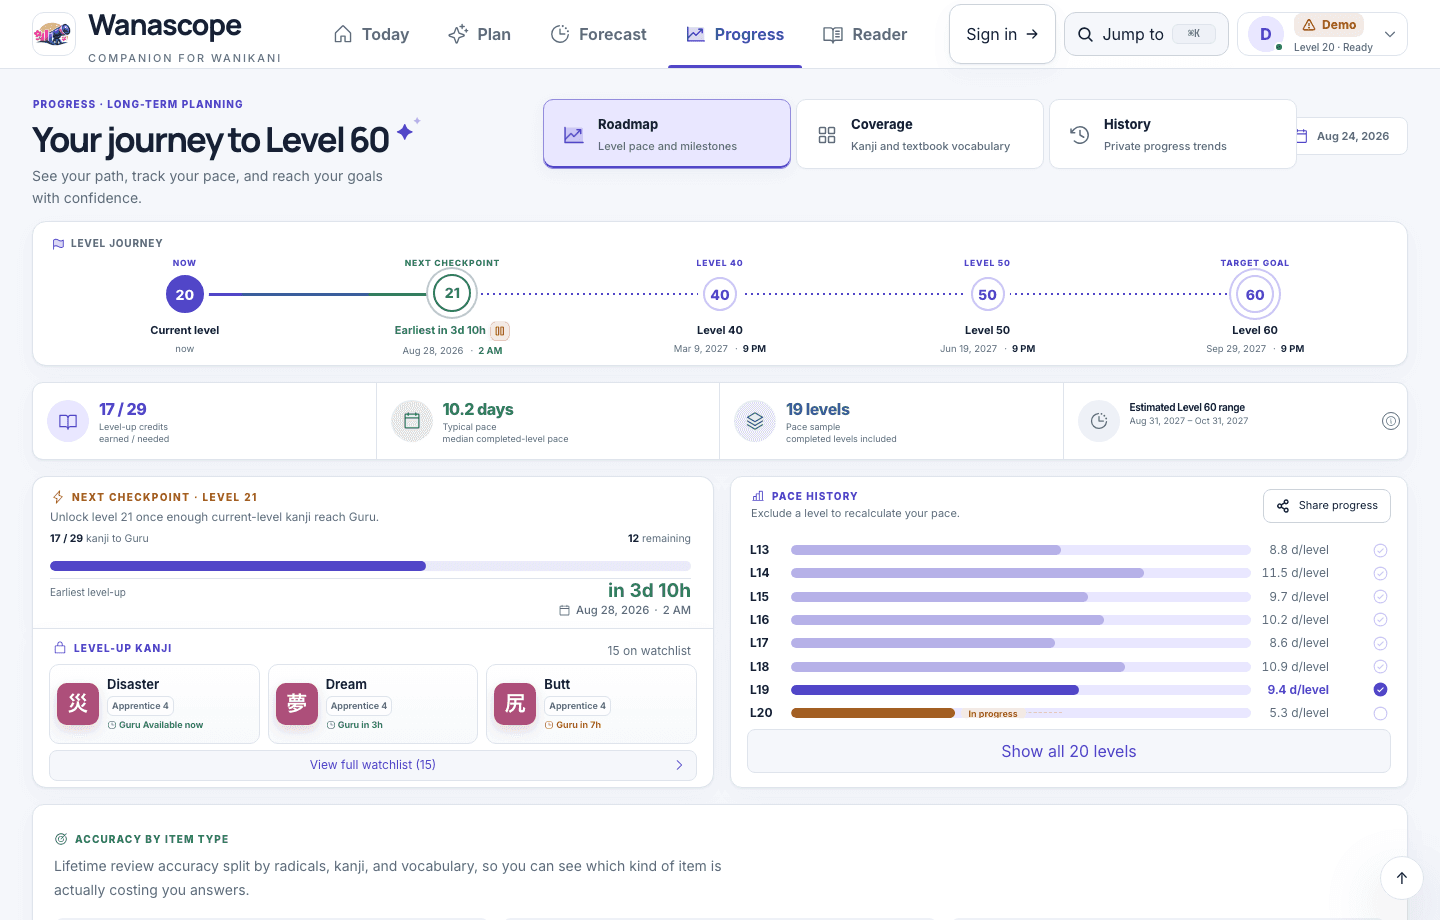Enable the L20 in-progress level checkbox
The image size is (1440, 920).
1380,714
